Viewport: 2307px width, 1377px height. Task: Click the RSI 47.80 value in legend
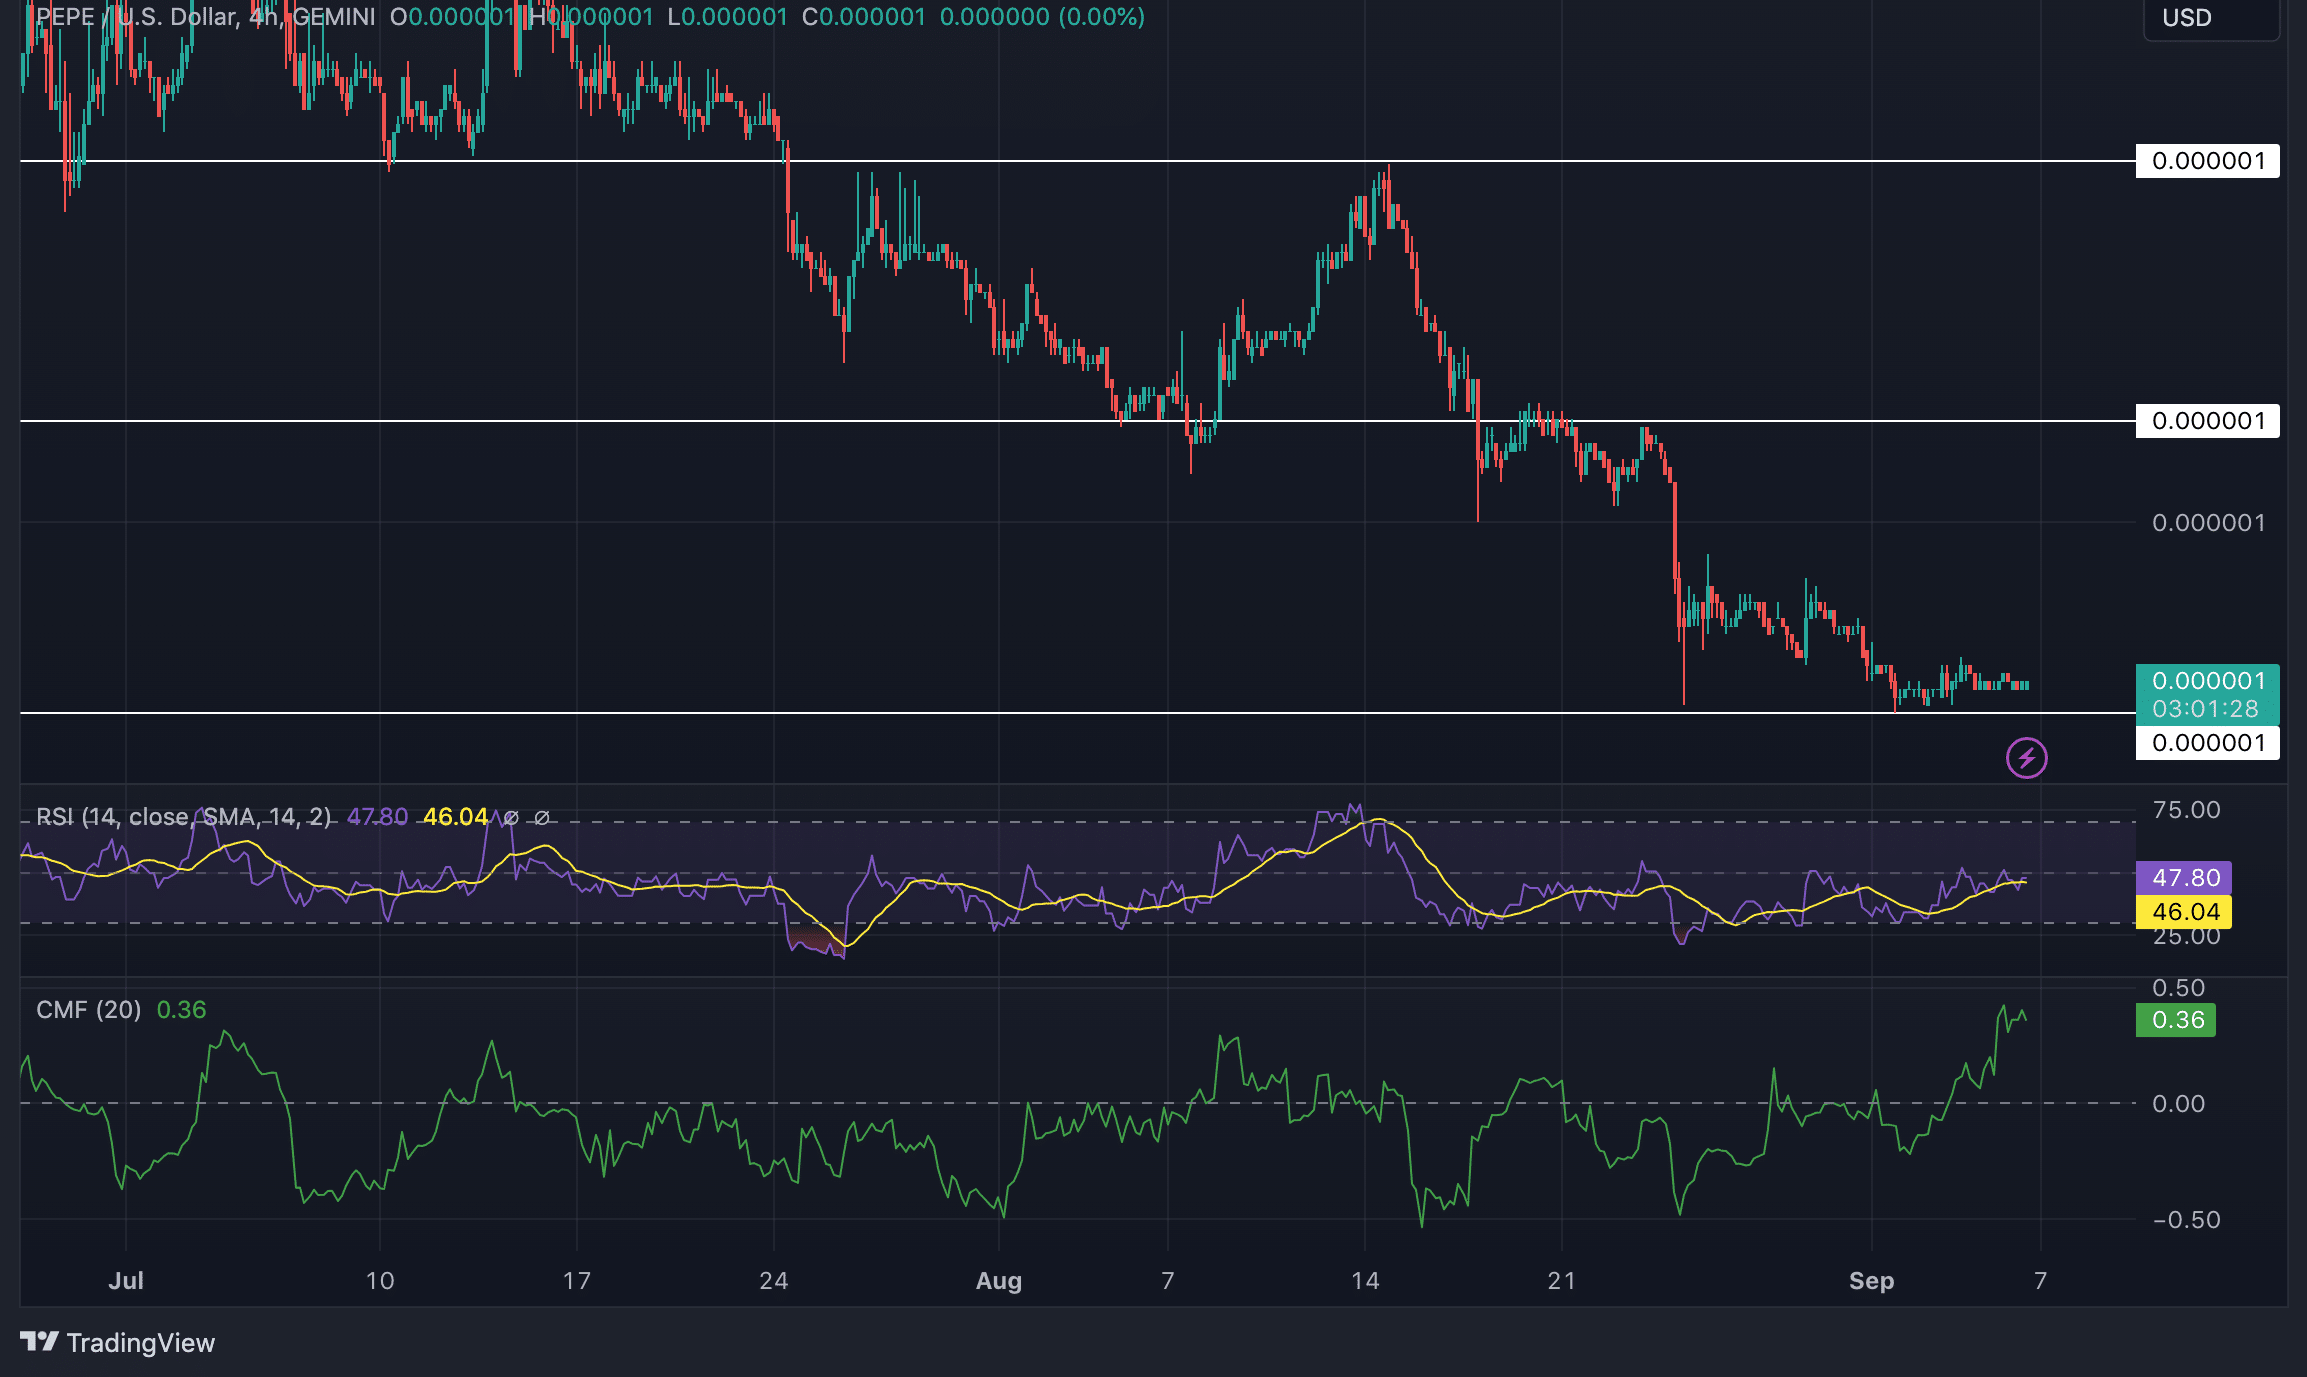(x=377, y=817)
